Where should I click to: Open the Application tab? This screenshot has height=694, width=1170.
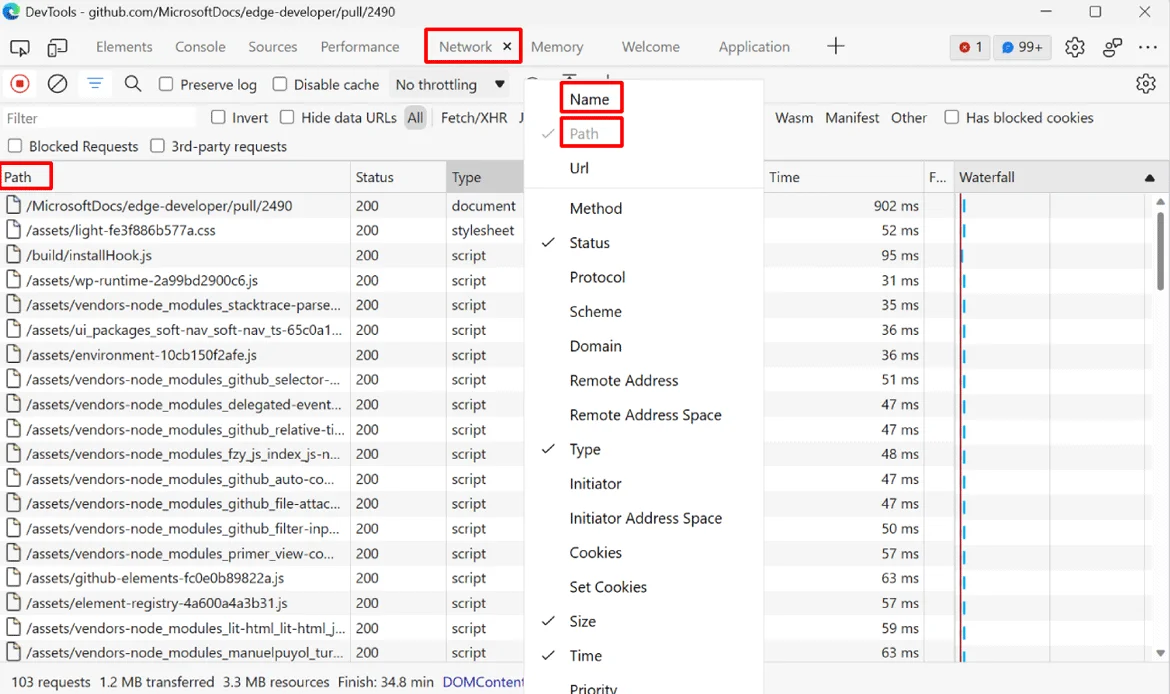point(754,46)
